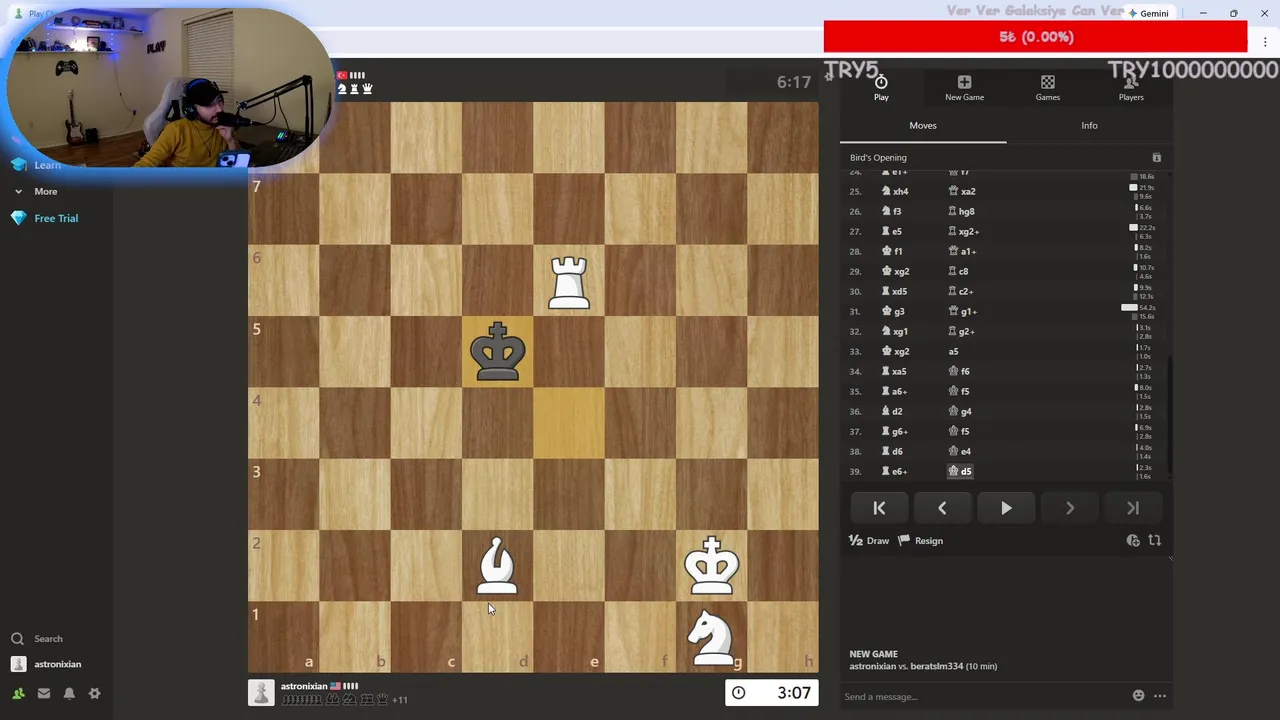1280x720 pixels.
Task: Go forward one move
Action: [x=1070, y=508]
